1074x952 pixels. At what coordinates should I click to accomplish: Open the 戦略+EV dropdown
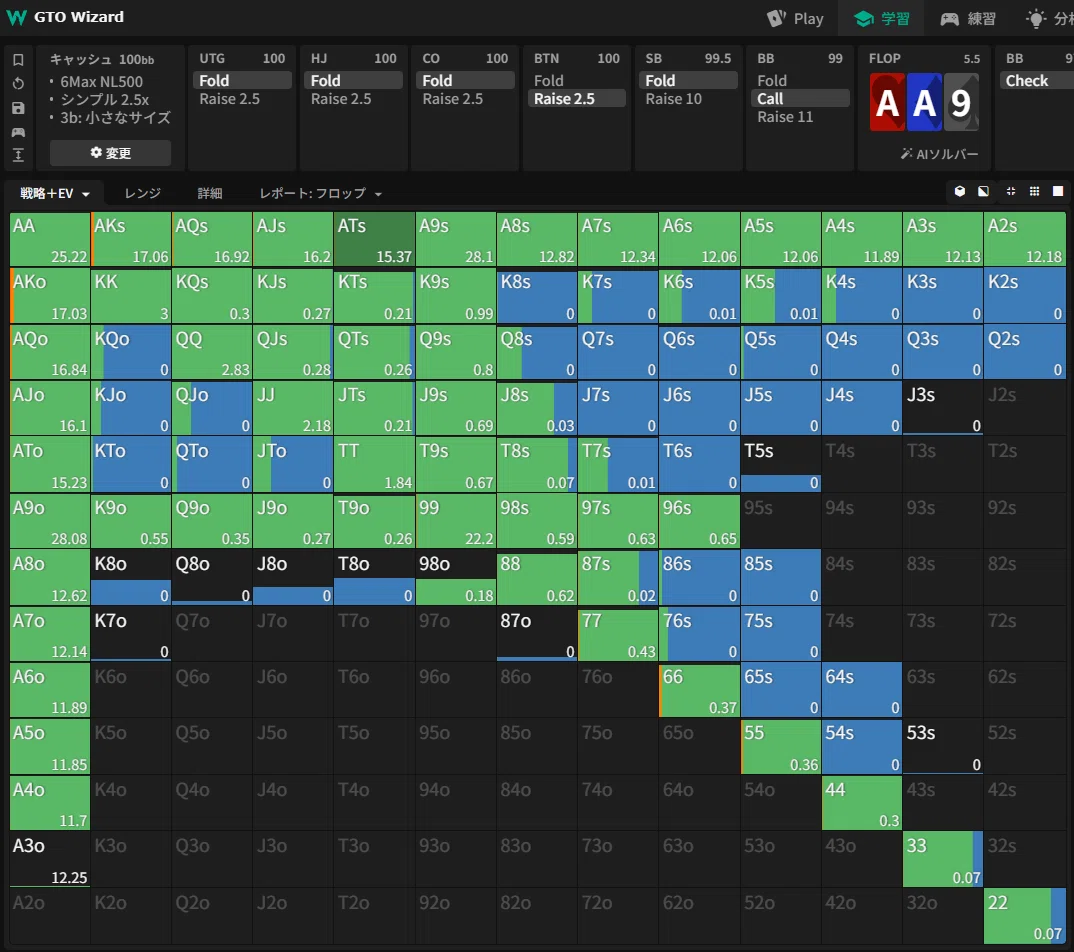tap(55, 194)
